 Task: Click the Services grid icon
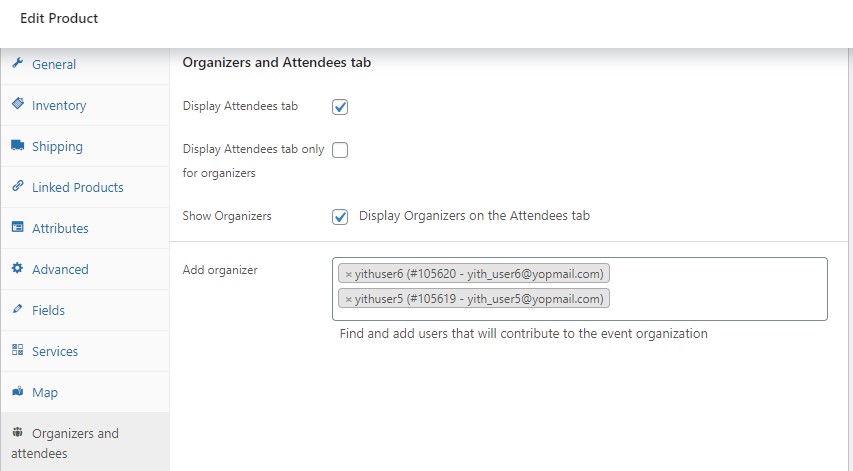point(17,351)
